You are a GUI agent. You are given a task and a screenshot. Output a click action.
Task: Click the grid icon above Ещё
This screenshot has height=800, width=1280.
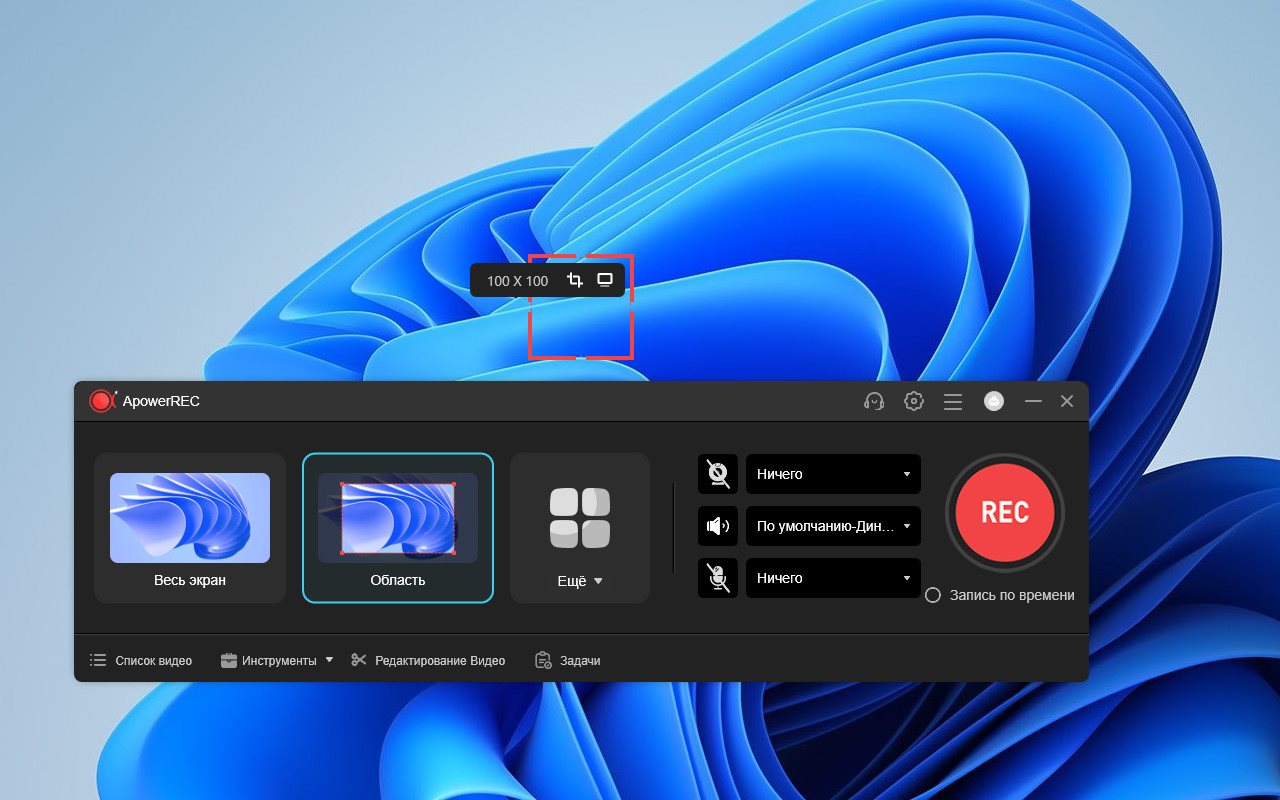tap(580, 517)
